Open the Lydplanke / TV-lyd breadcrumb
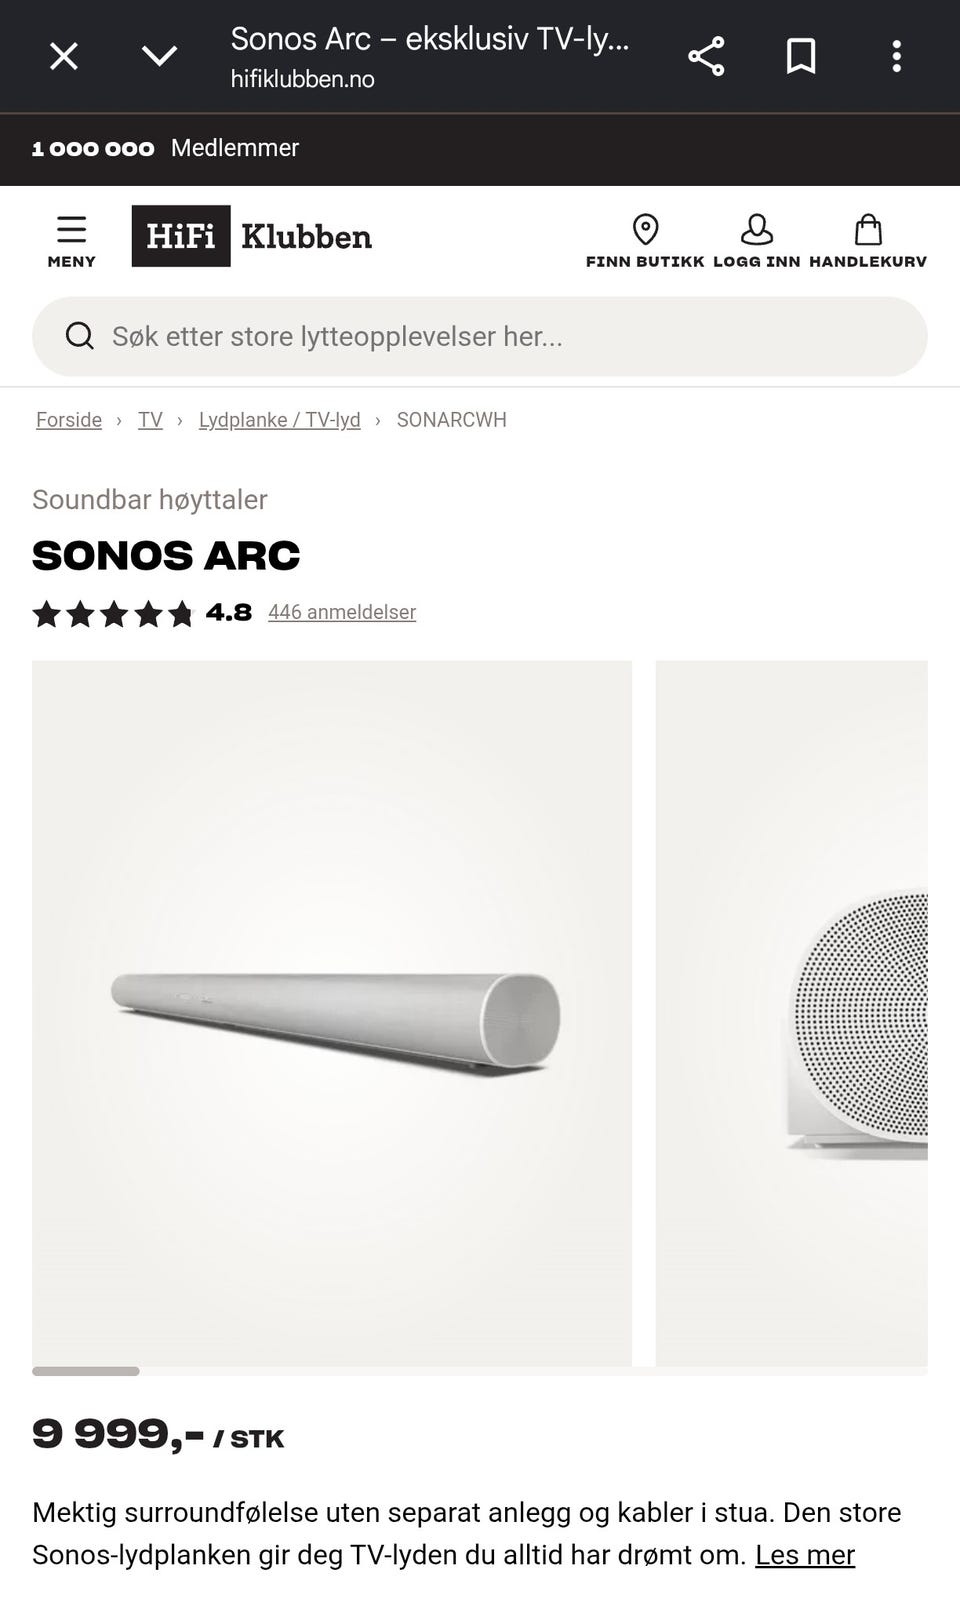The height and width of the screenshot is (1613, 960). click(x=280, y=420)
